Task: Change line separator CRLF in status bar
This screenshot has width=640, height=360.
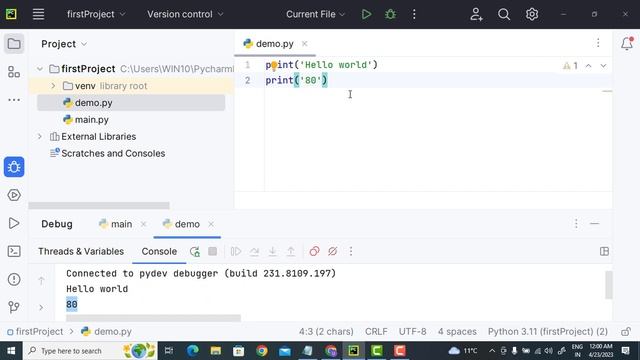Action: pyautogui.click(x=376, y=331)
